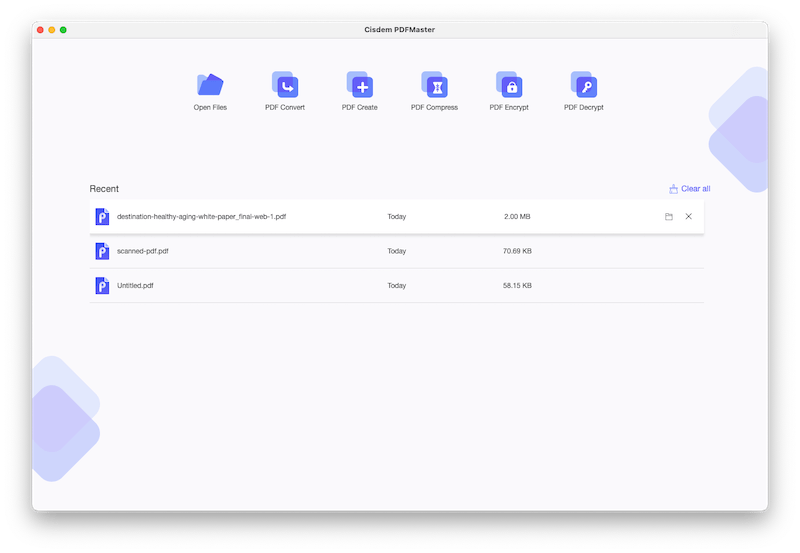Maximize the window with green button
Image resolution: width=800 pixels, height=553 pixels.
63,30
